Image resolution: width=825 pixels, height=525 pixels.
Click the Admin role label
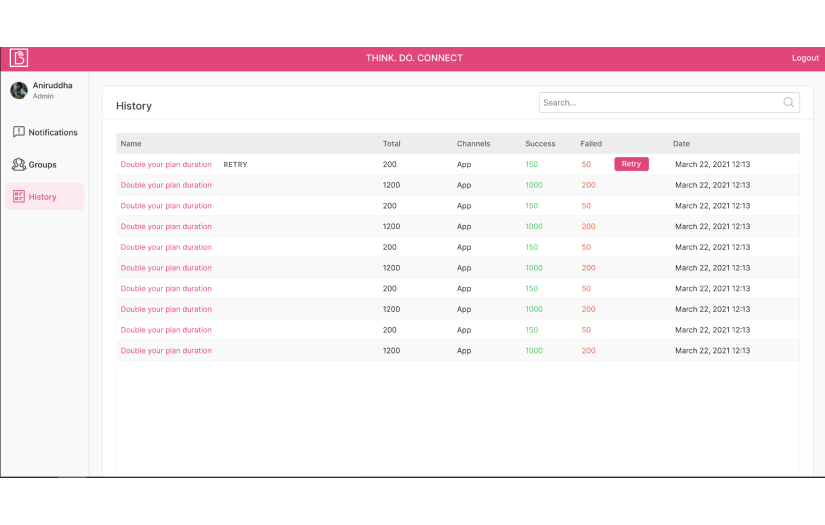43,96
